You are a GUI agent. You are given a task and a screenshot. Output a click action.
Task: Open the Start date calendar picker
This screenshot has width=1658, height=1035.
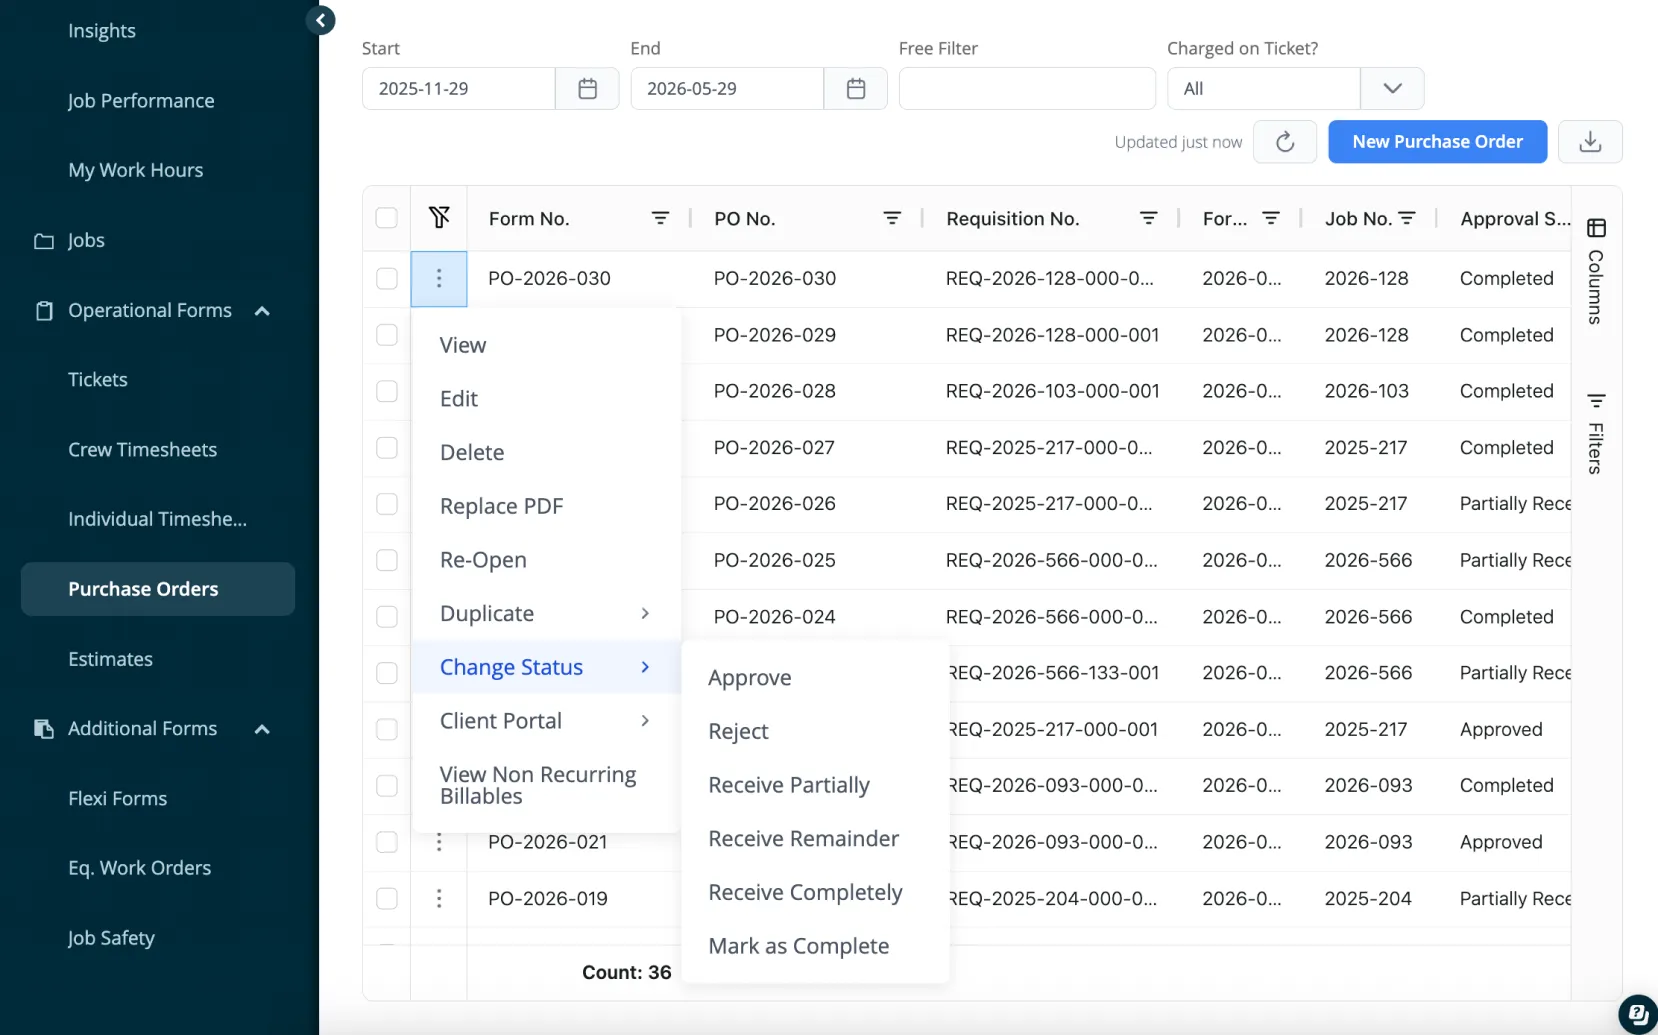587,89
